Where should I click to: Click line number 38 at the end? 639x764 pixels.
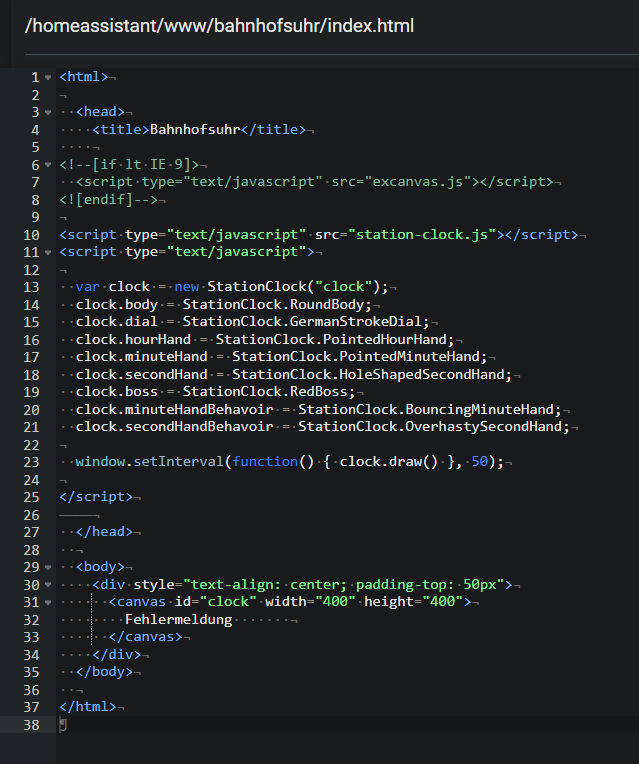pyautogui.click(x=33, y=724)
